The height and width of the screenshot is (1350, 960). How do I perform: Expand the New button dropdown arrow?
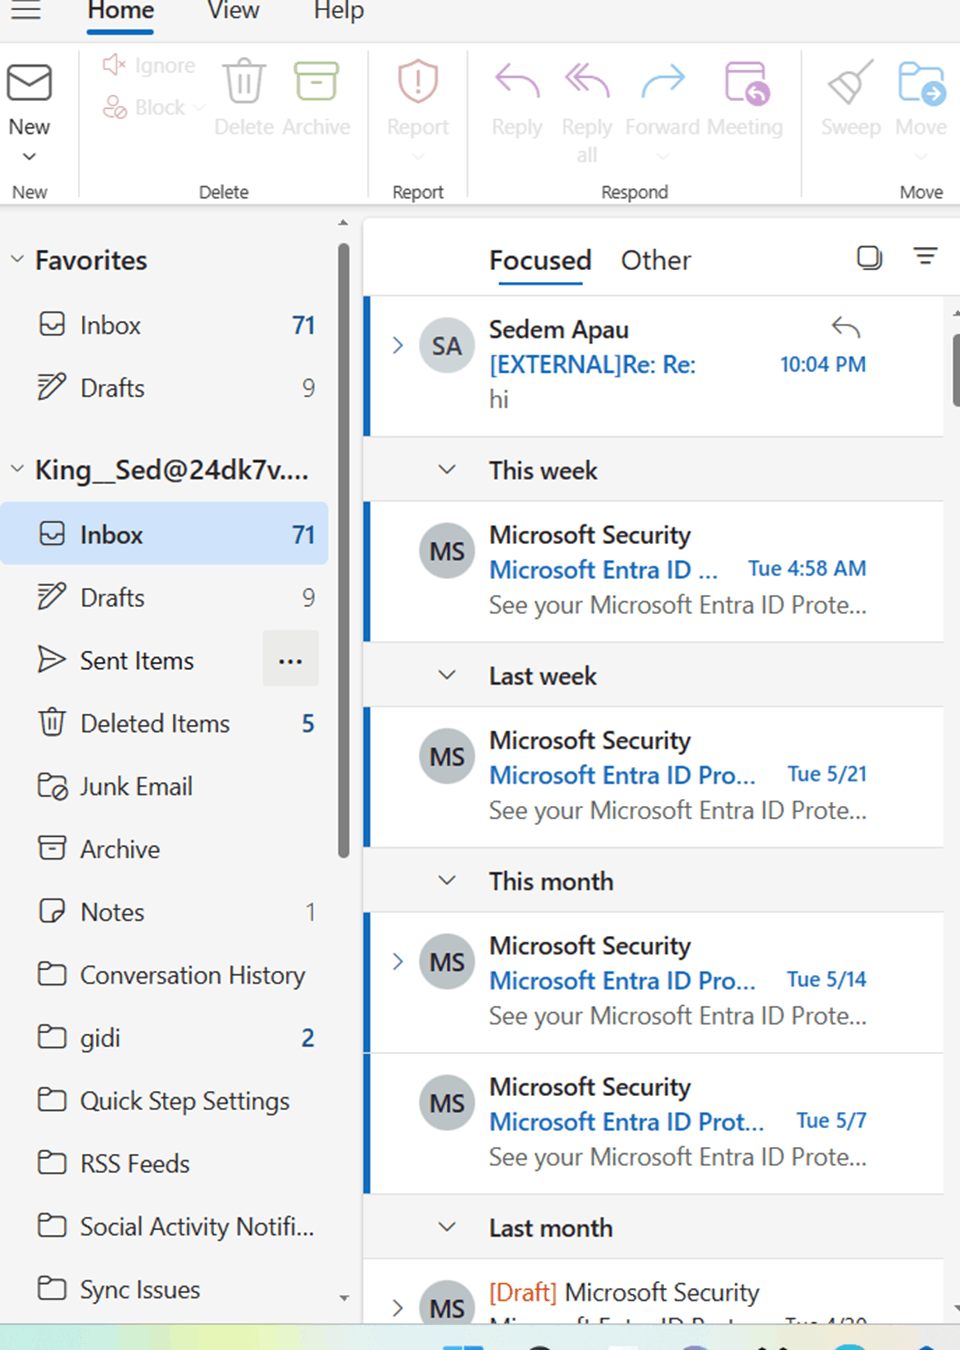click(29, 155)
